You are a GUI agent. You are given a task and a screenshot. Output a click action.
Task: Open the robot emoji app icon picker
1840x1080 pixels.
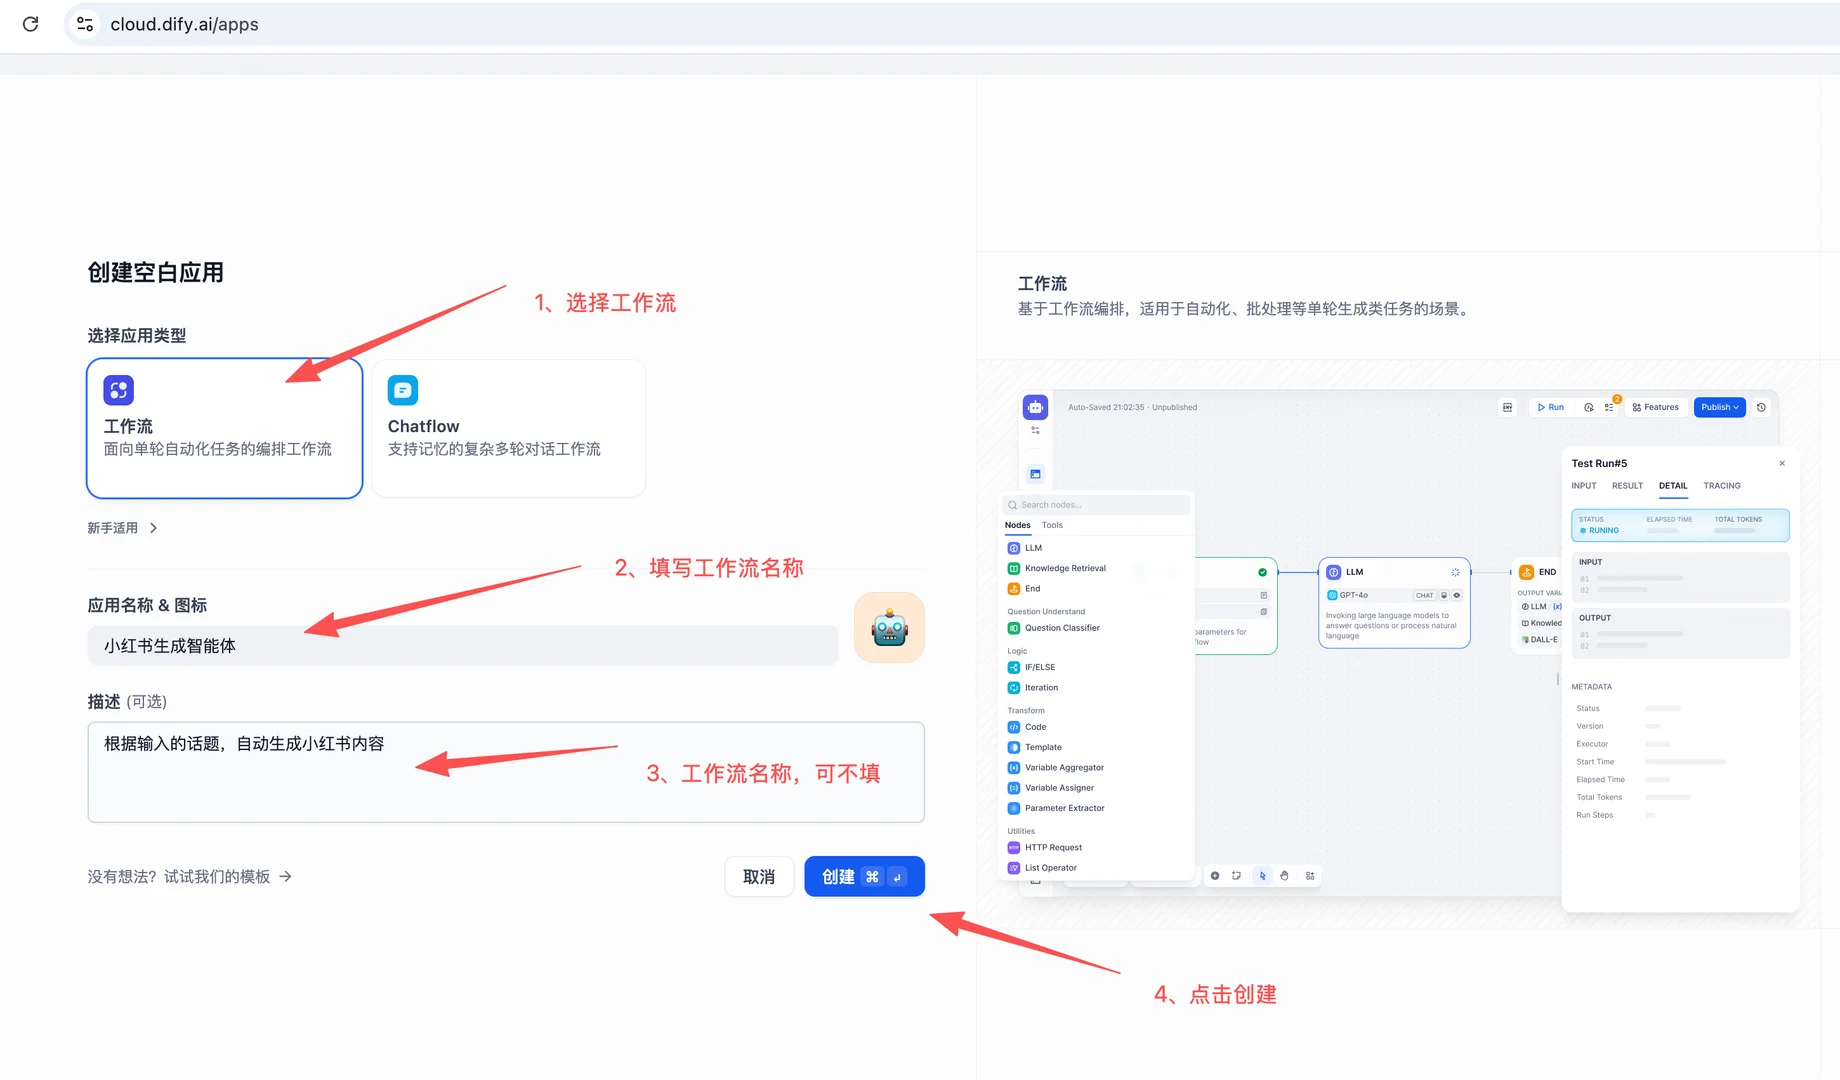tap(889, 628)
